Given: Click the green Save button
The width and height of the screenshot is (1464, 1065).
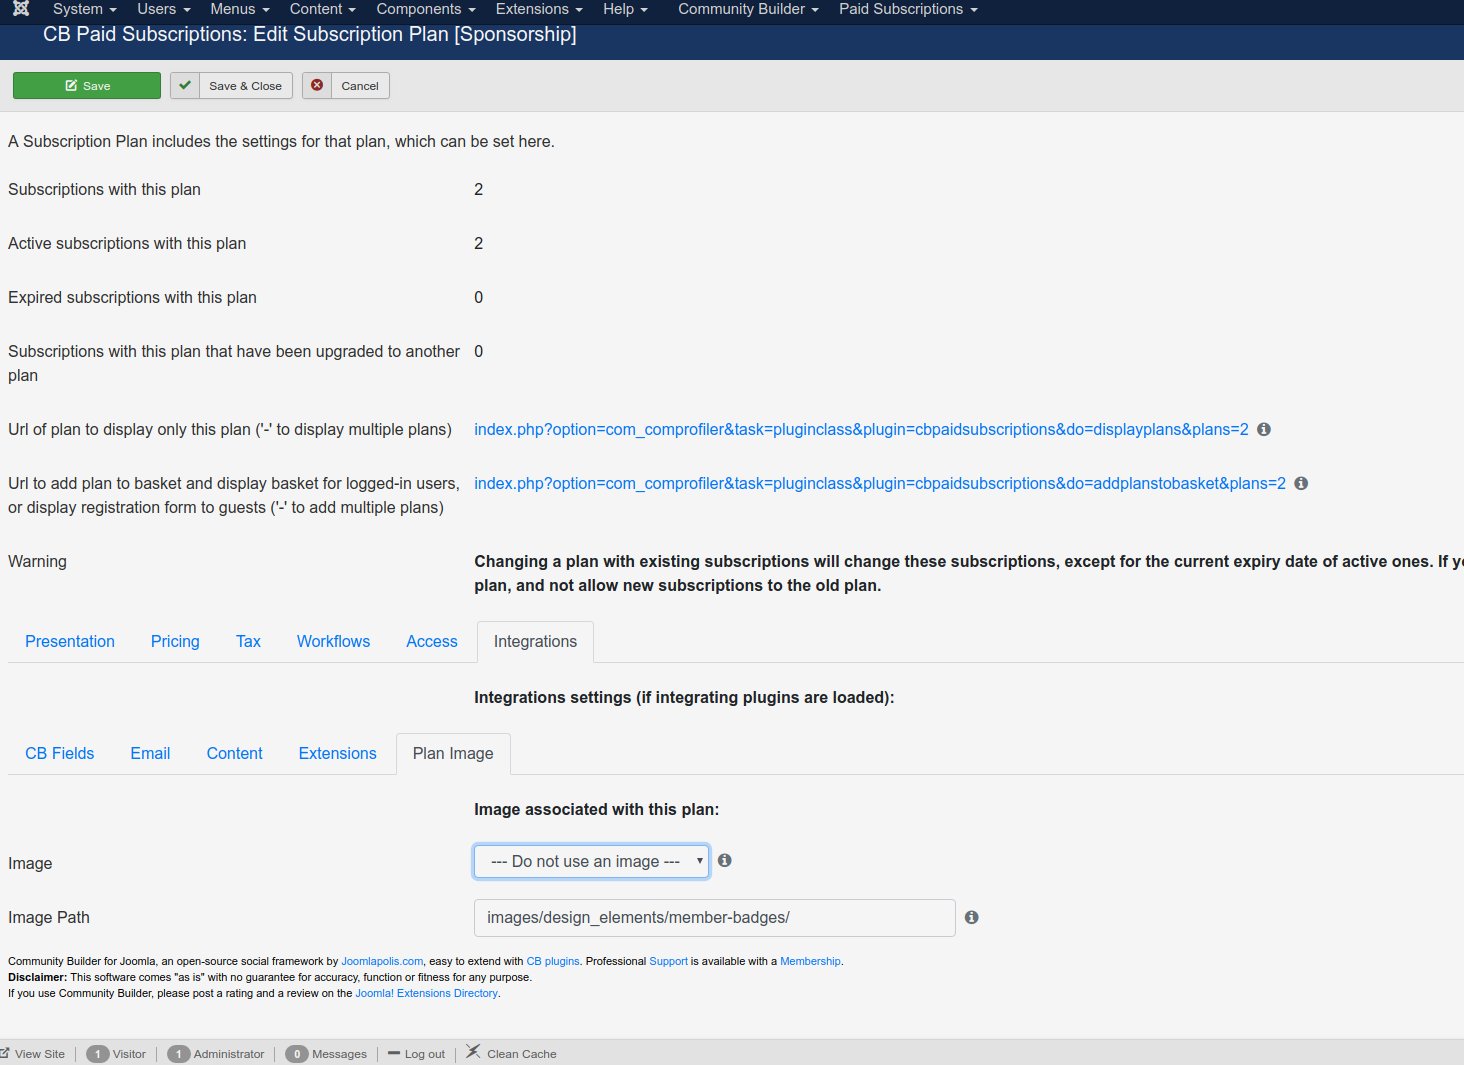Looking at the screenshot, I should point(87,86).
